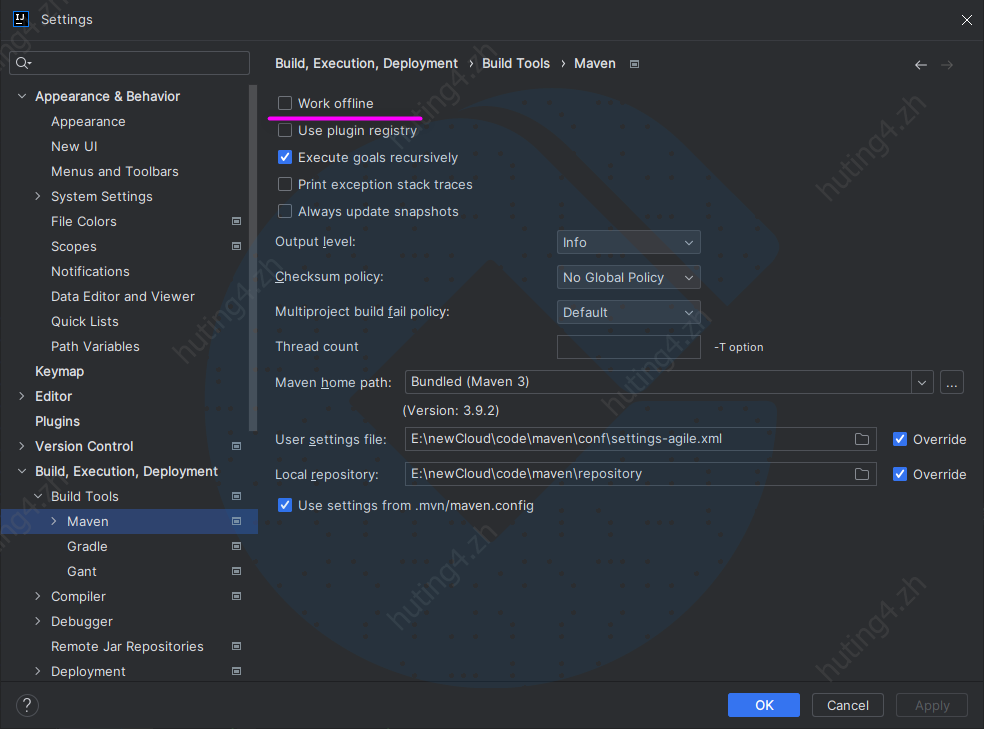Open Plugins settings

(x=58, y=422)
